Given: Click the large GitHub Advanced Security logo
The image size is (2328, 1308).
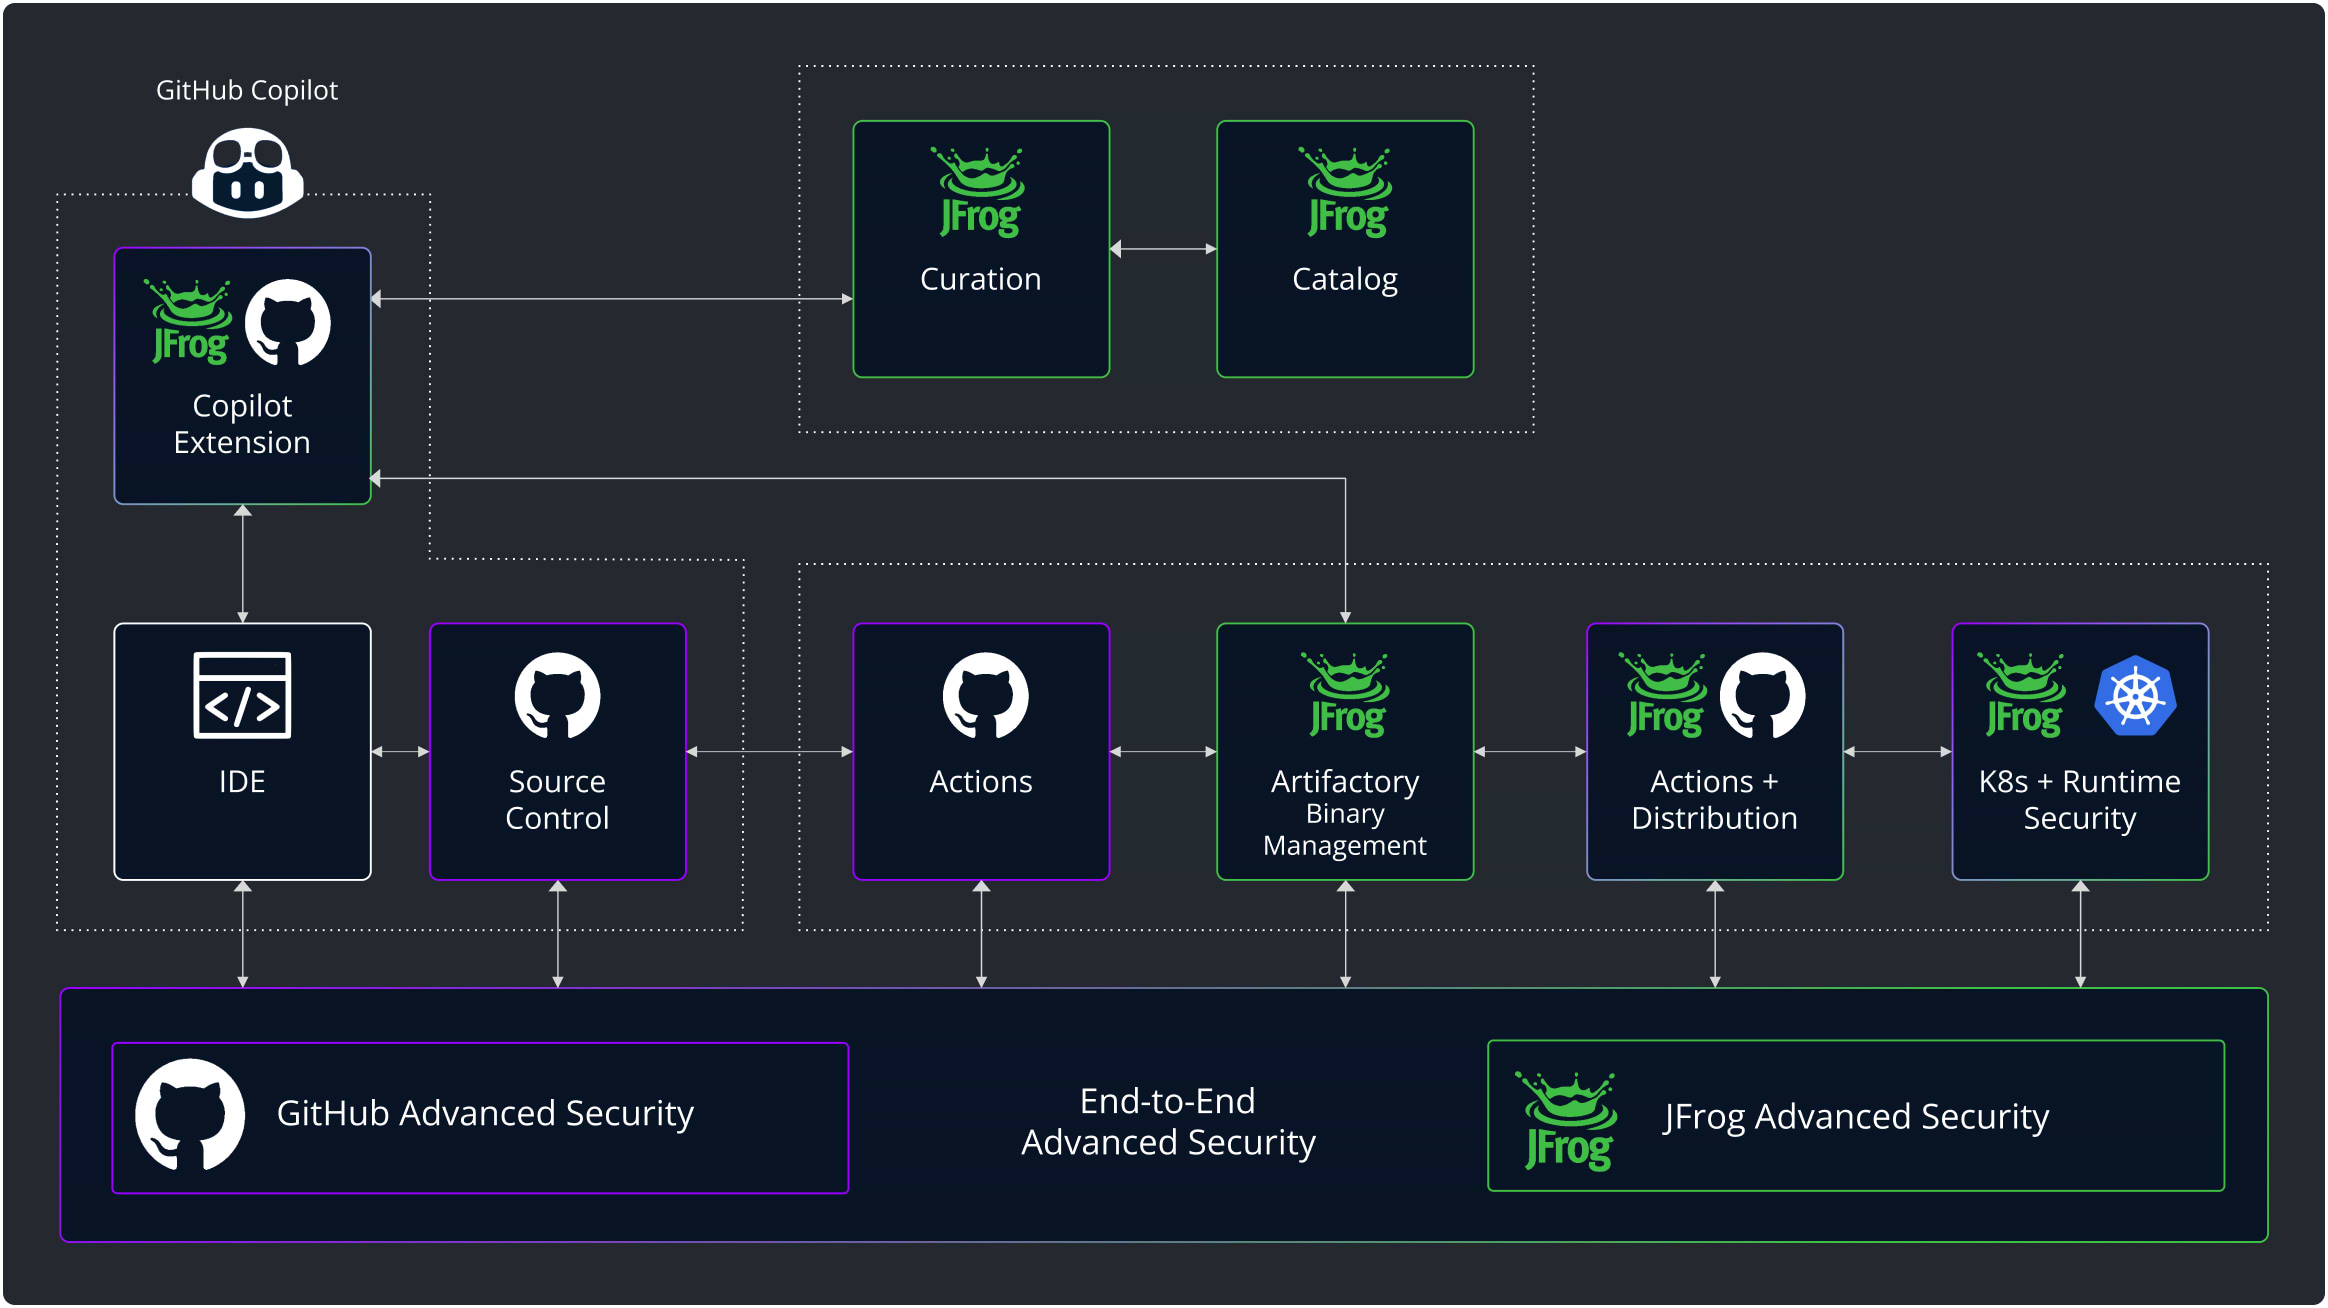Looking at the screenshot, I should pos(190,1114).
